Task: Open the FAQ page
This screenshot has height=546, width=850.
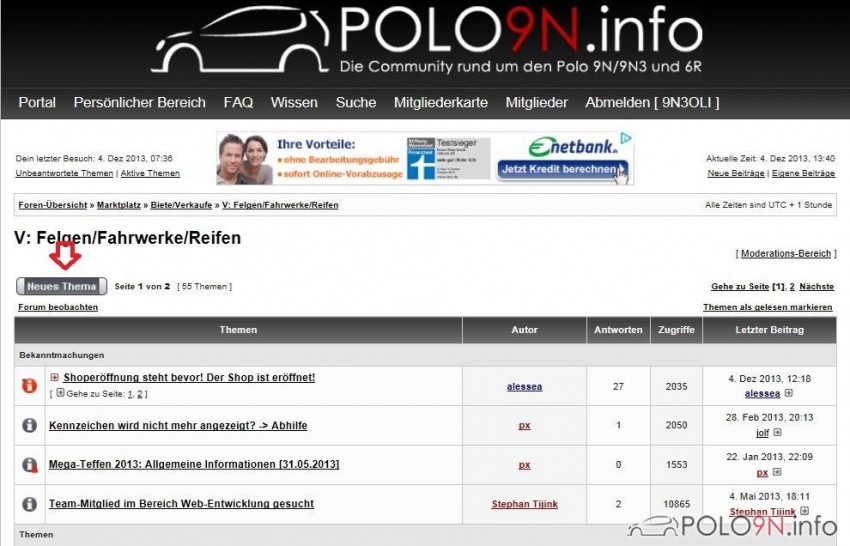Action: click(238, 102)
